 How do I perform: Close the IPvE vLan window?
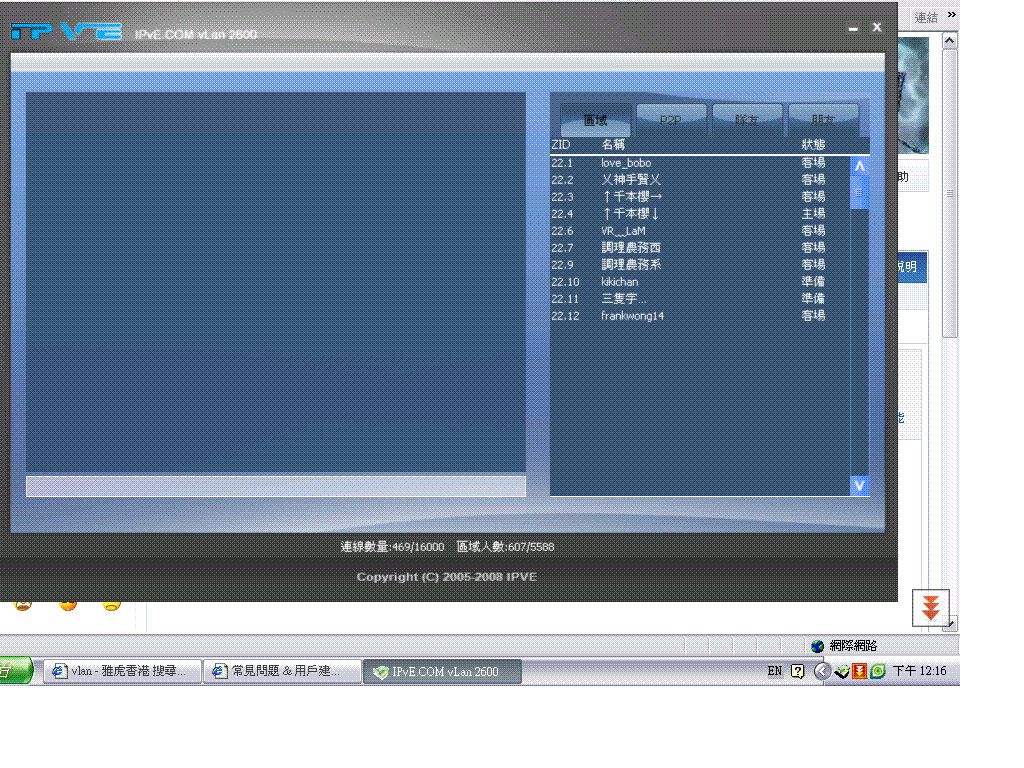[x=877, y=27]
